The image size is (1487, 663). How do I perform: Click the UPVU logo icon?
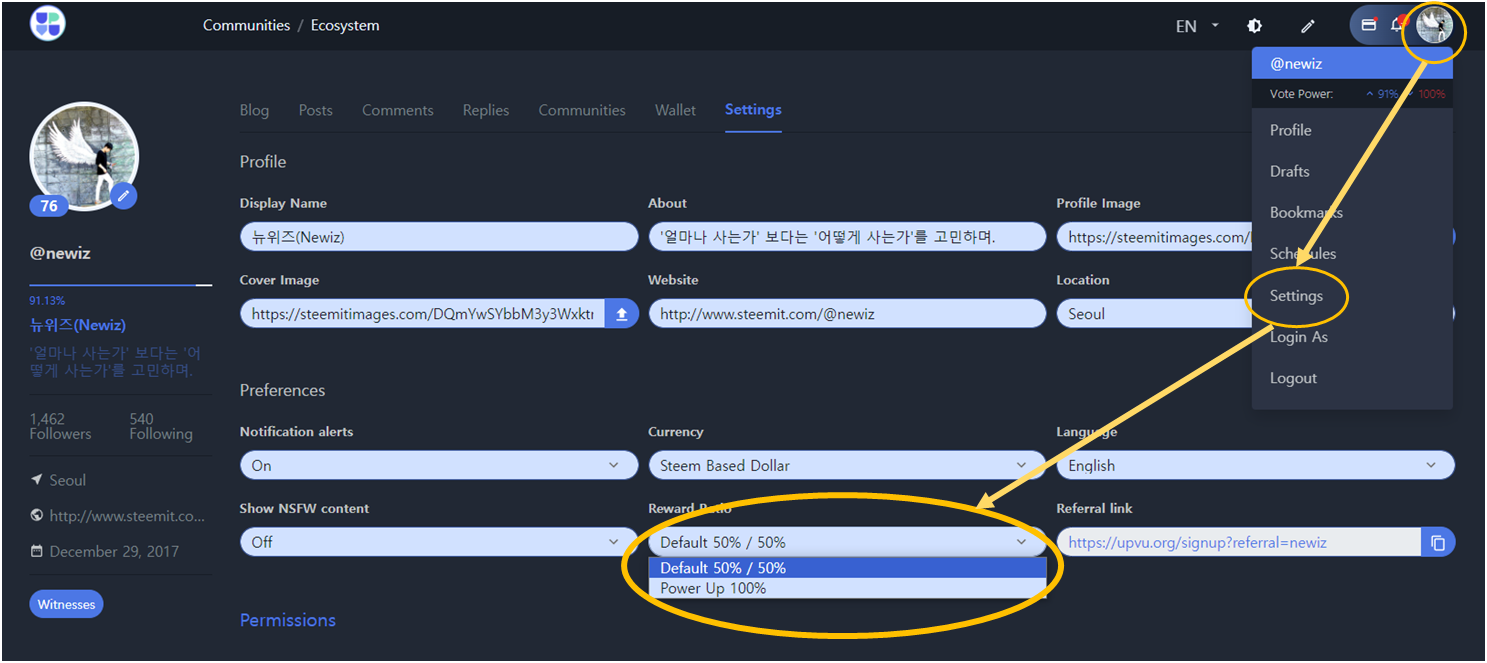pos(48,22)
